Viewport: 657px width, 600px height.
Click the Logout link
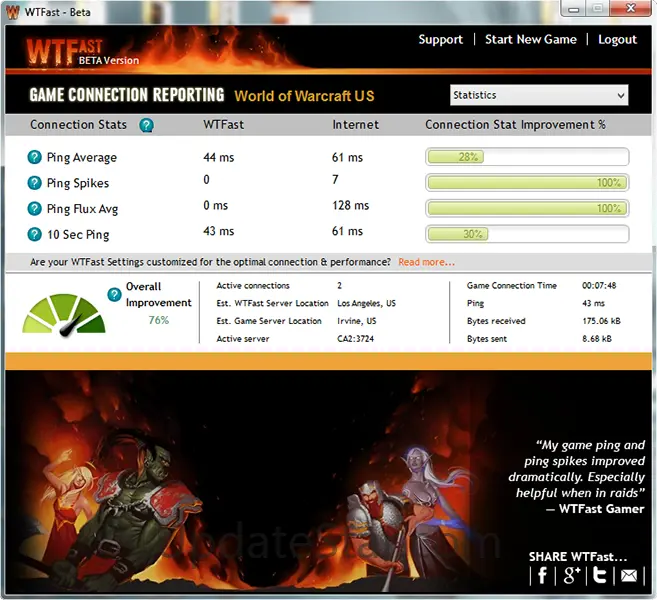617,39
